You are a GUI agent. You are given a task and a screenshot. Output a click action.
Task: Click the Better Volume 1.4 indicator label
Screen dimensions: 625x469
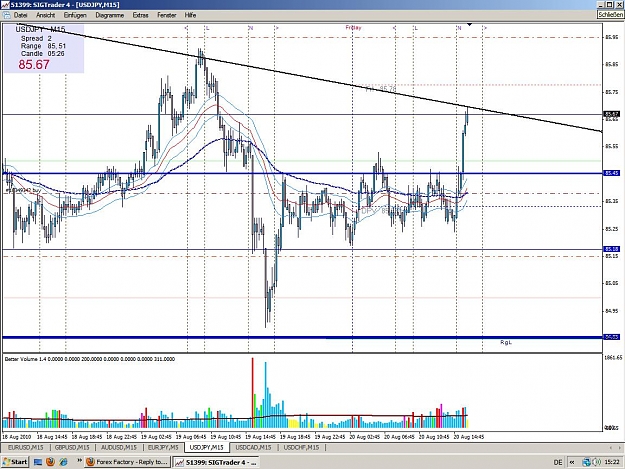point(90,359)
